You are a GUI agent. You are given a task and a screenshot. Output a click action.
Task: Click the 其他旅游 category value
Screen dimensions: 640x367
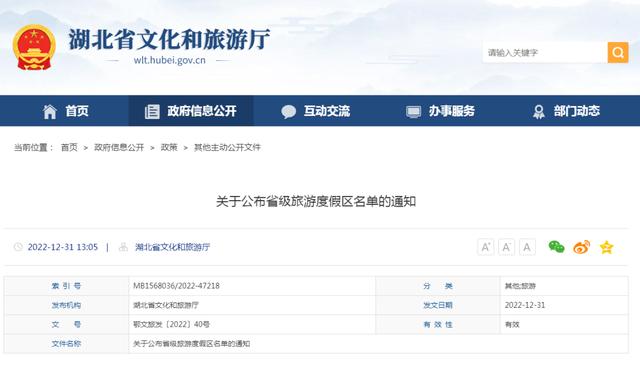click(520, 286)
